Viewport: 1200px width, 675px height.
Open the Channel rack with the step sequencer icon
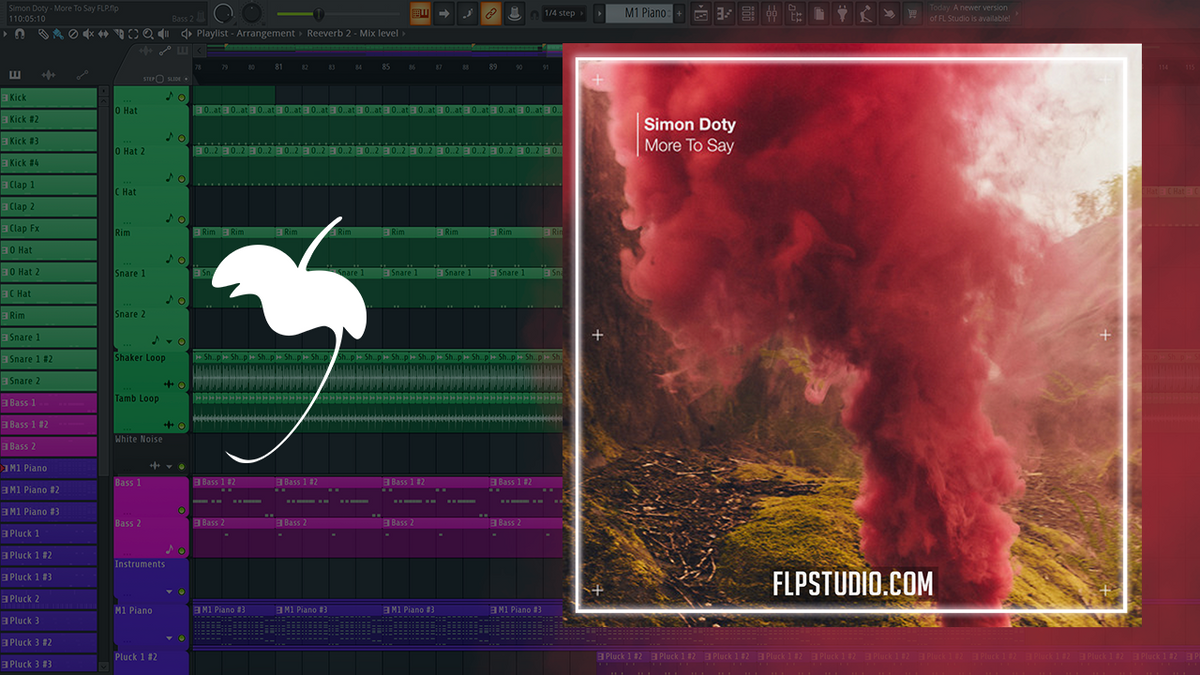pyautogui.click(x=747, y=13)
